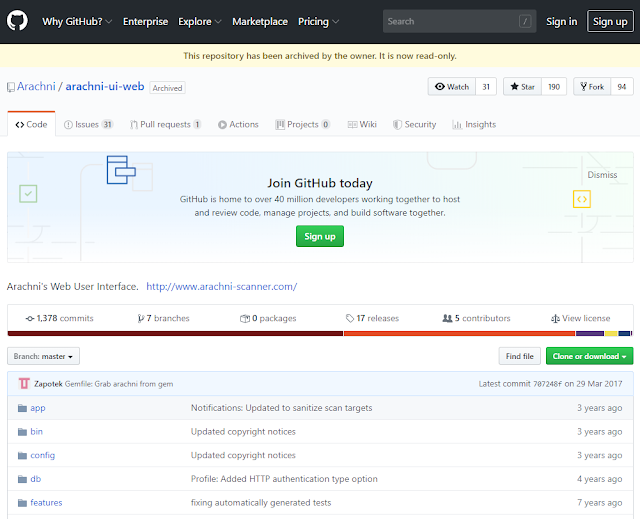Click Sign in link
Viewport: 640px width, 519px height.
click(562, 21)
